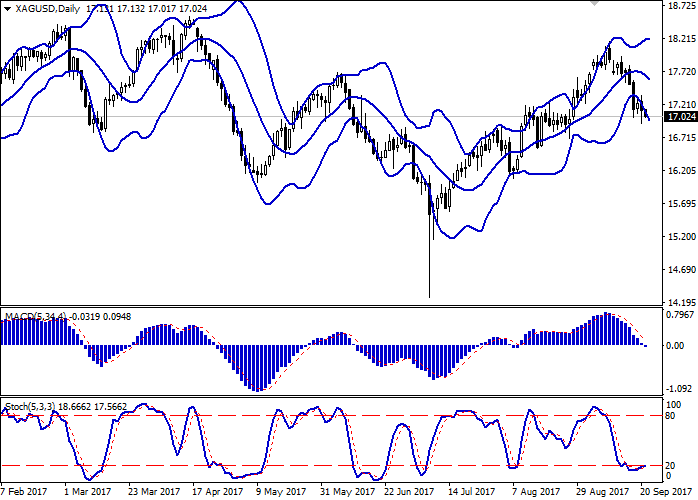Click the MACD scale value 0.7967
This screenshot has width=698, height=500.
(680, 315)
